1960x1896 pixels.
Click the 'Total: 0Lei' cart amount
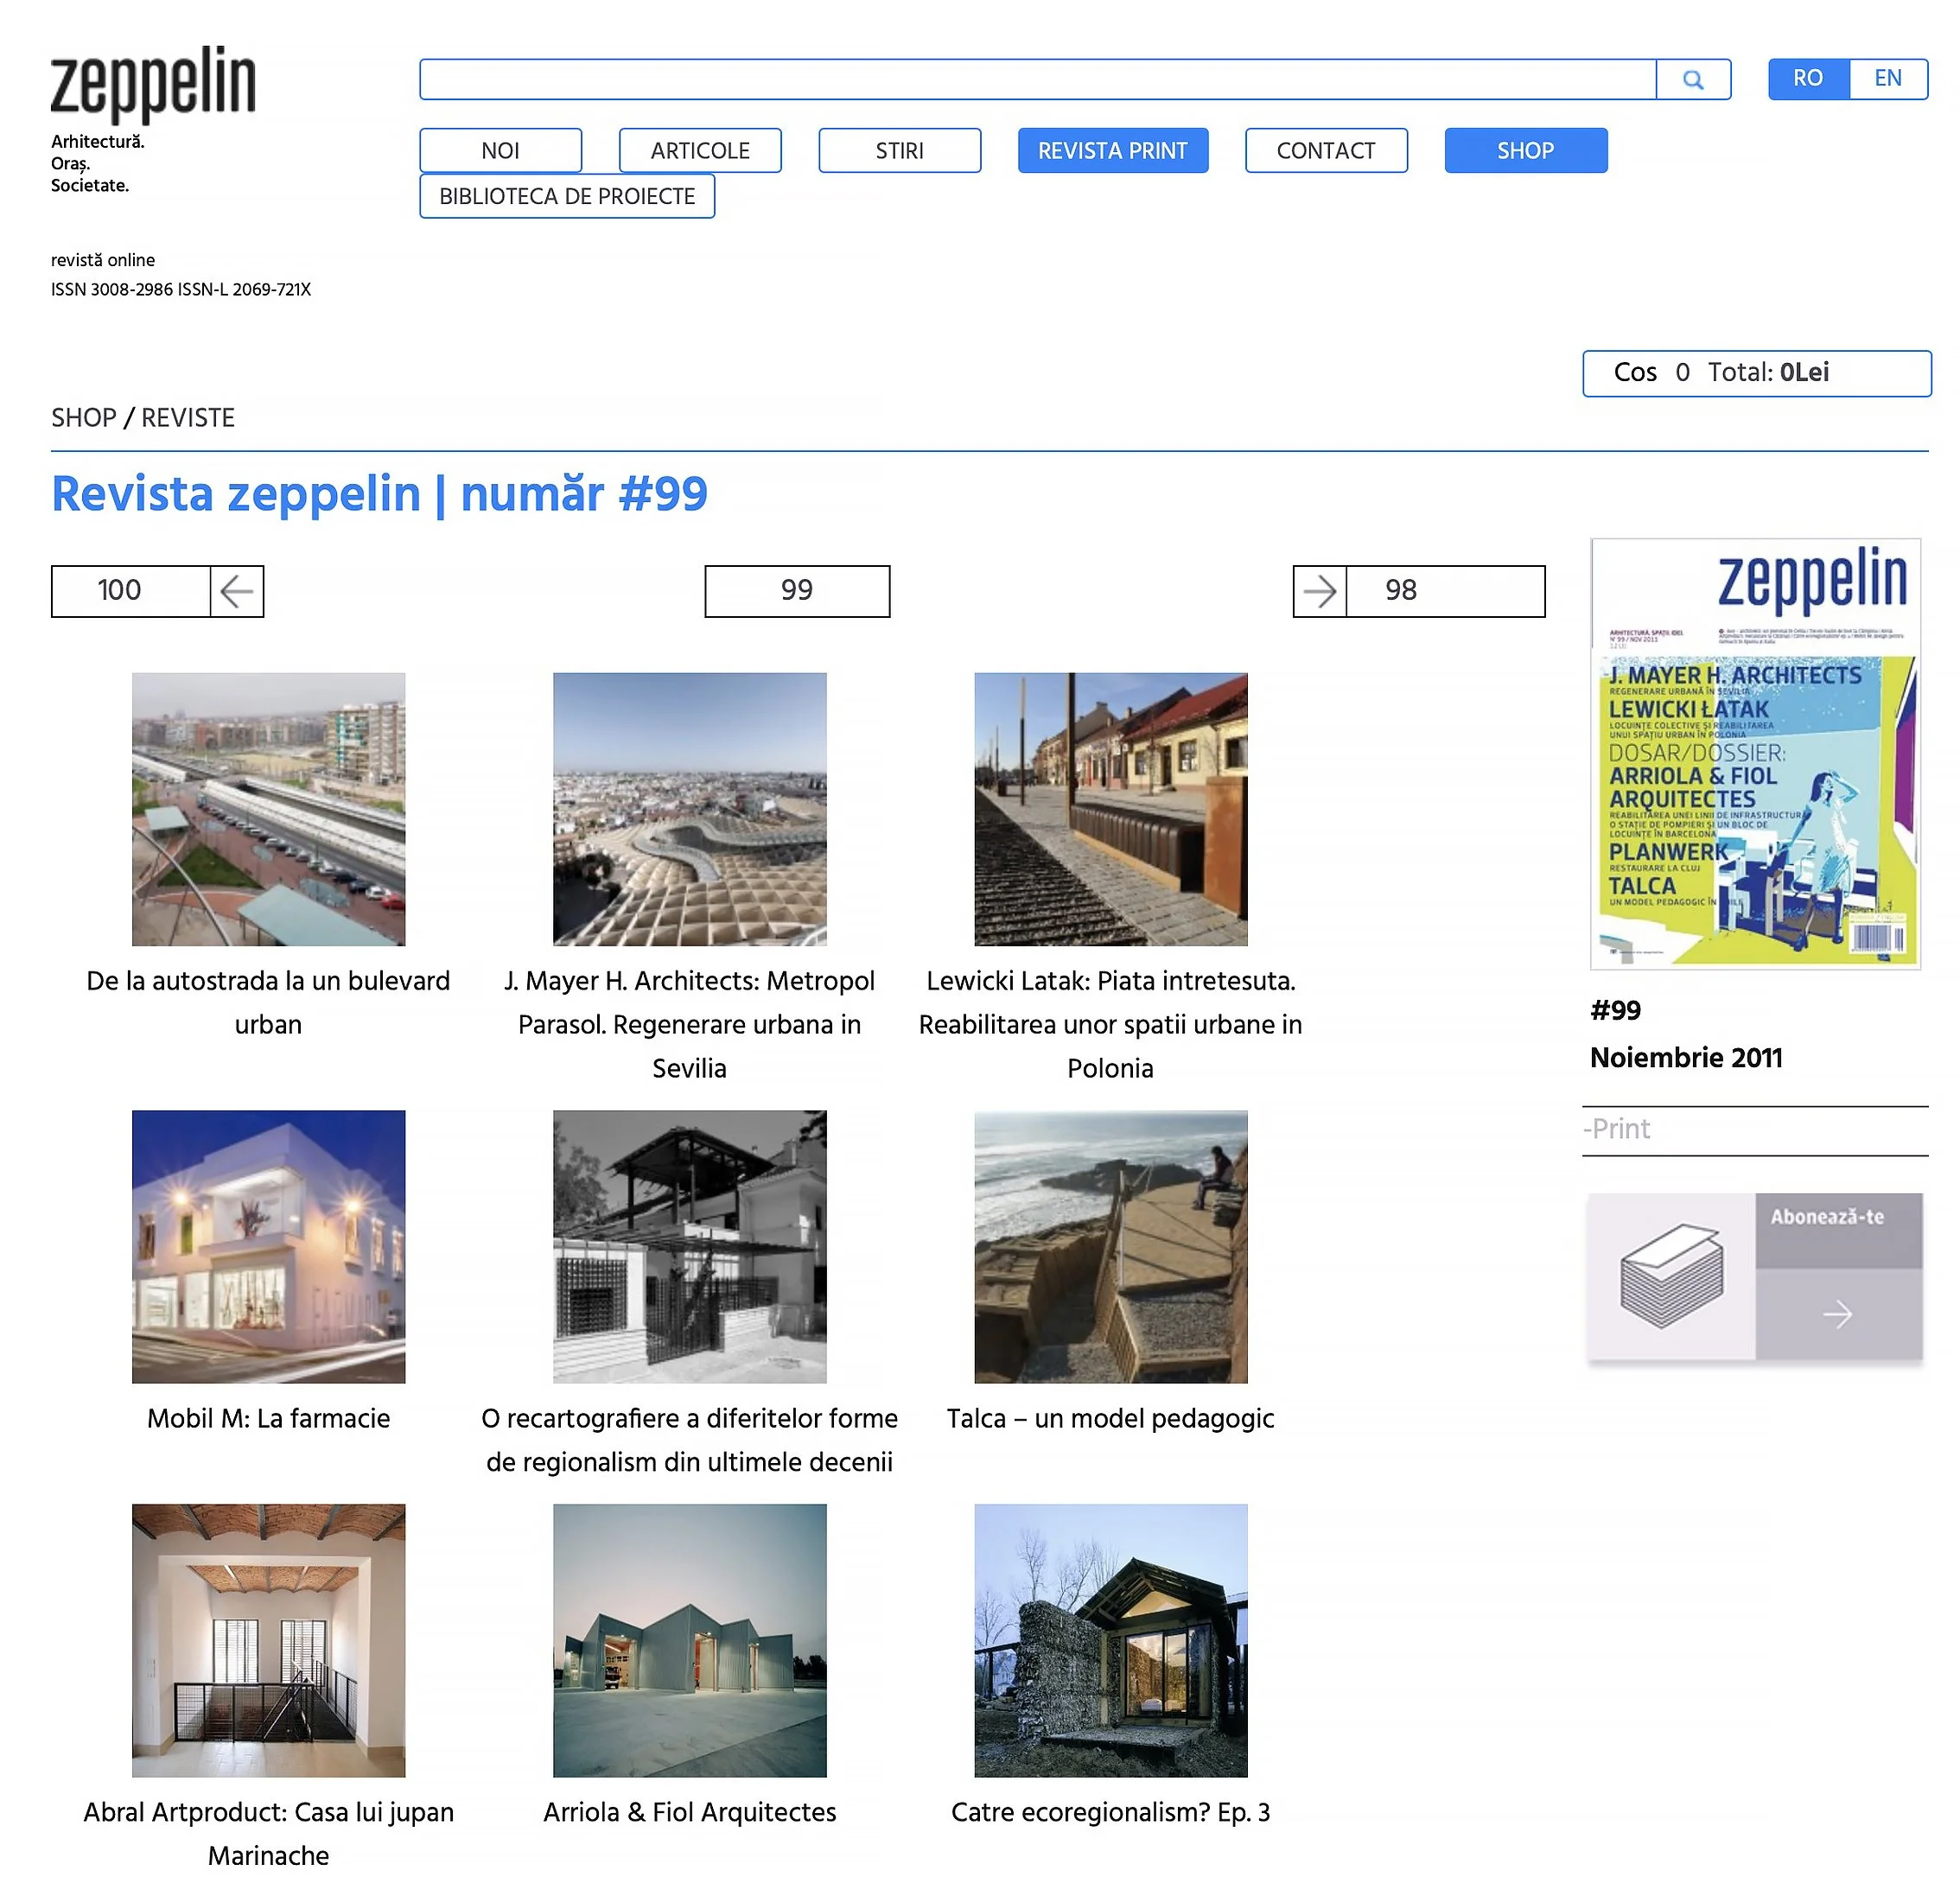click(x=1769, y=373)
